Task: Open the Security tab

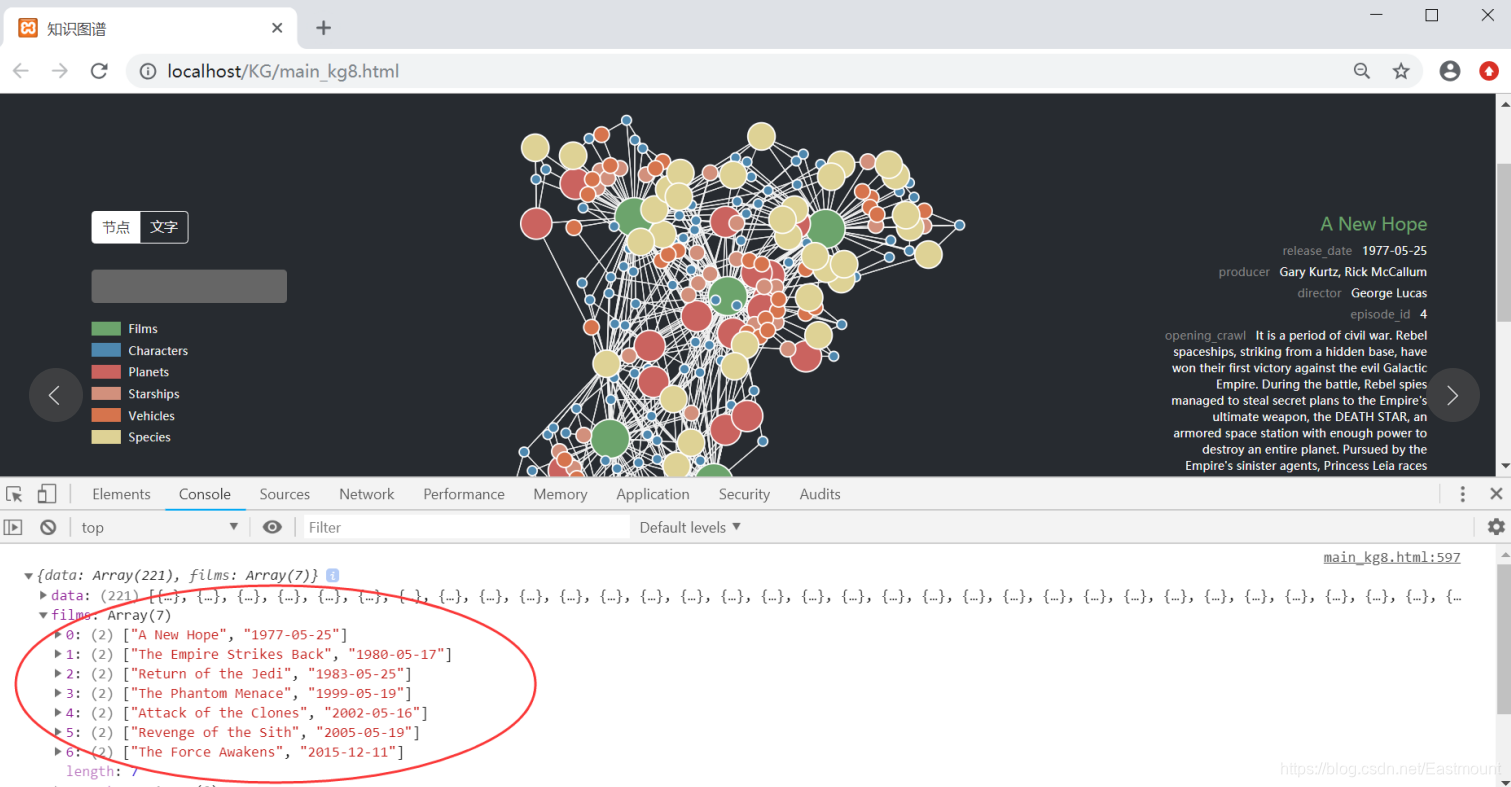Action: click(x=744, y=494)
